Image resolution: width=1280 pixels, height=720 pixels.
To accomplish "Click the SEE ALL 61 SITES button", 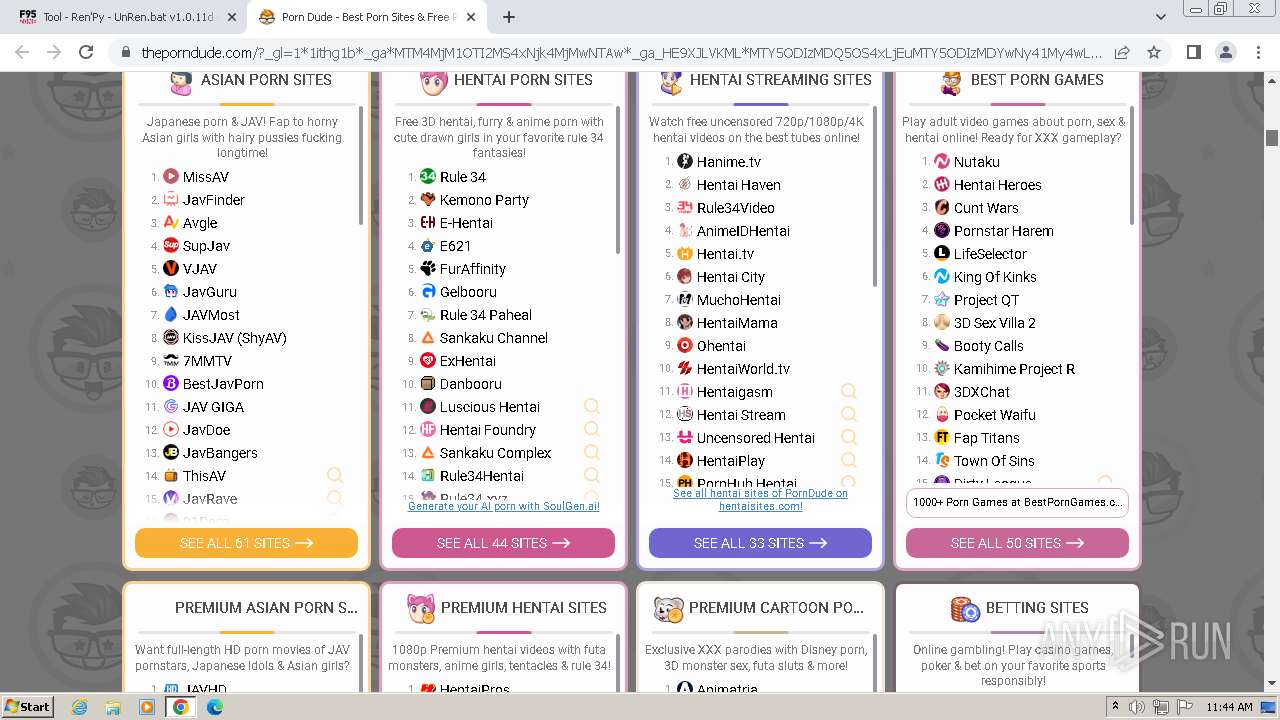I will pyautogui.click(x=246, y=543).
